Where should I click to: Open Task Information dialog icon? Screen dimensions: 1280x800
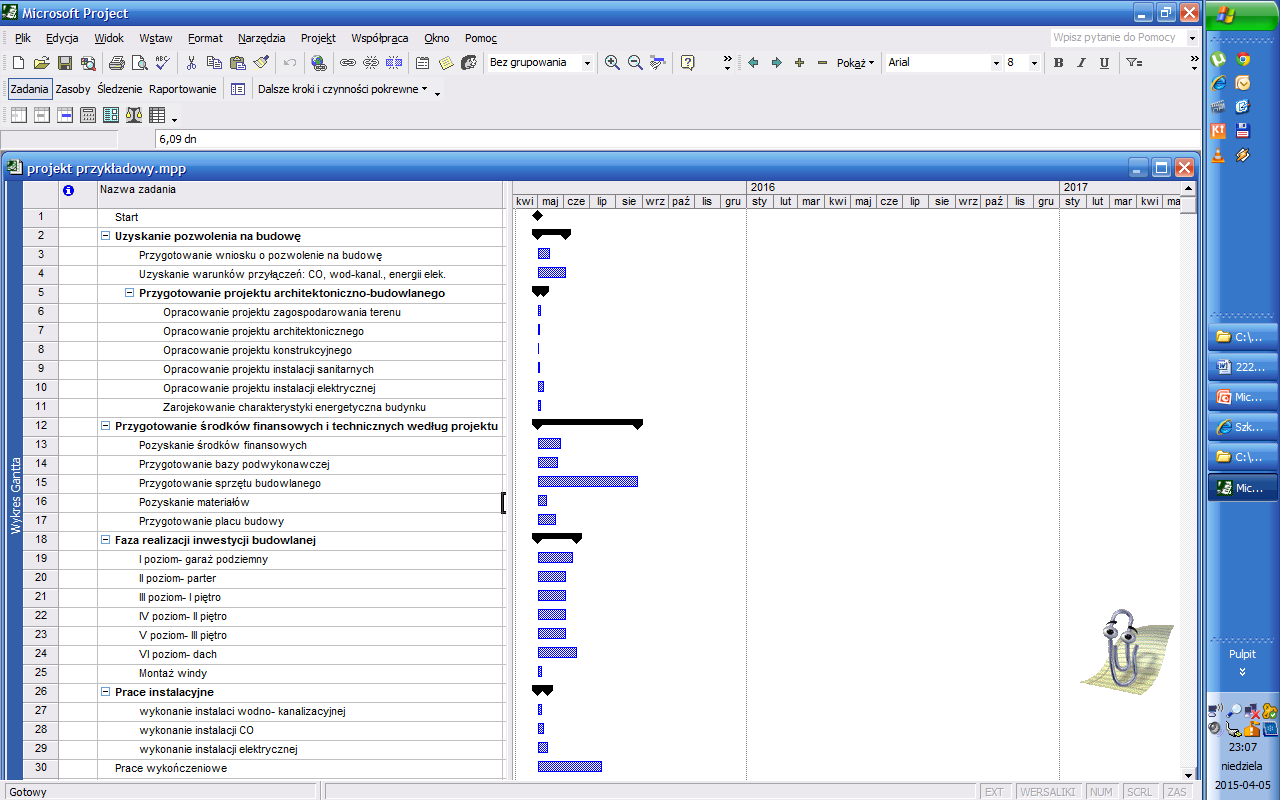tap(423, 63)
